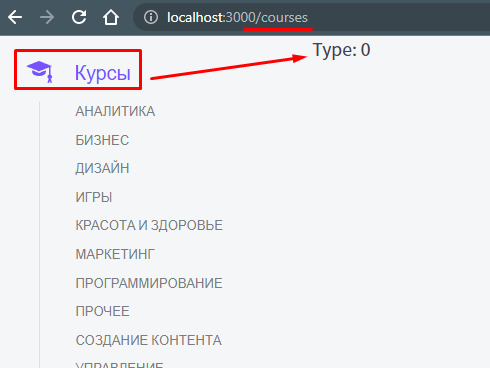Open the МАРКЕТИНГ category
Screen dimensions: 490x368
click(x=115, y=254)
